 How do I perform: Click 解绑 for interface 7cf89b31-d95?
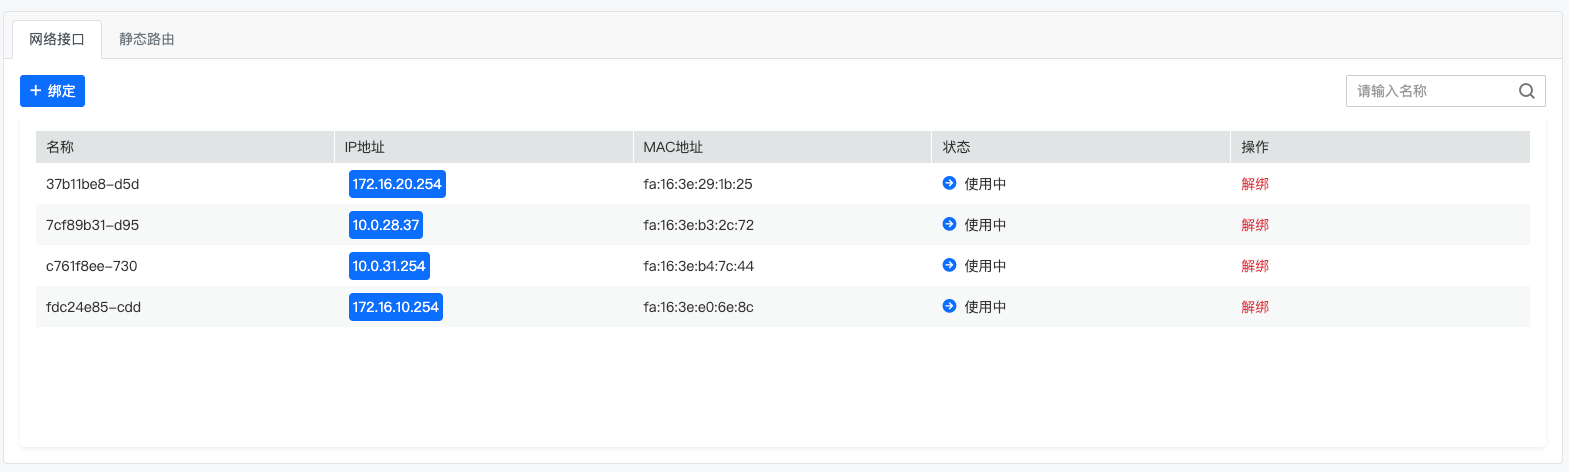1254,225
